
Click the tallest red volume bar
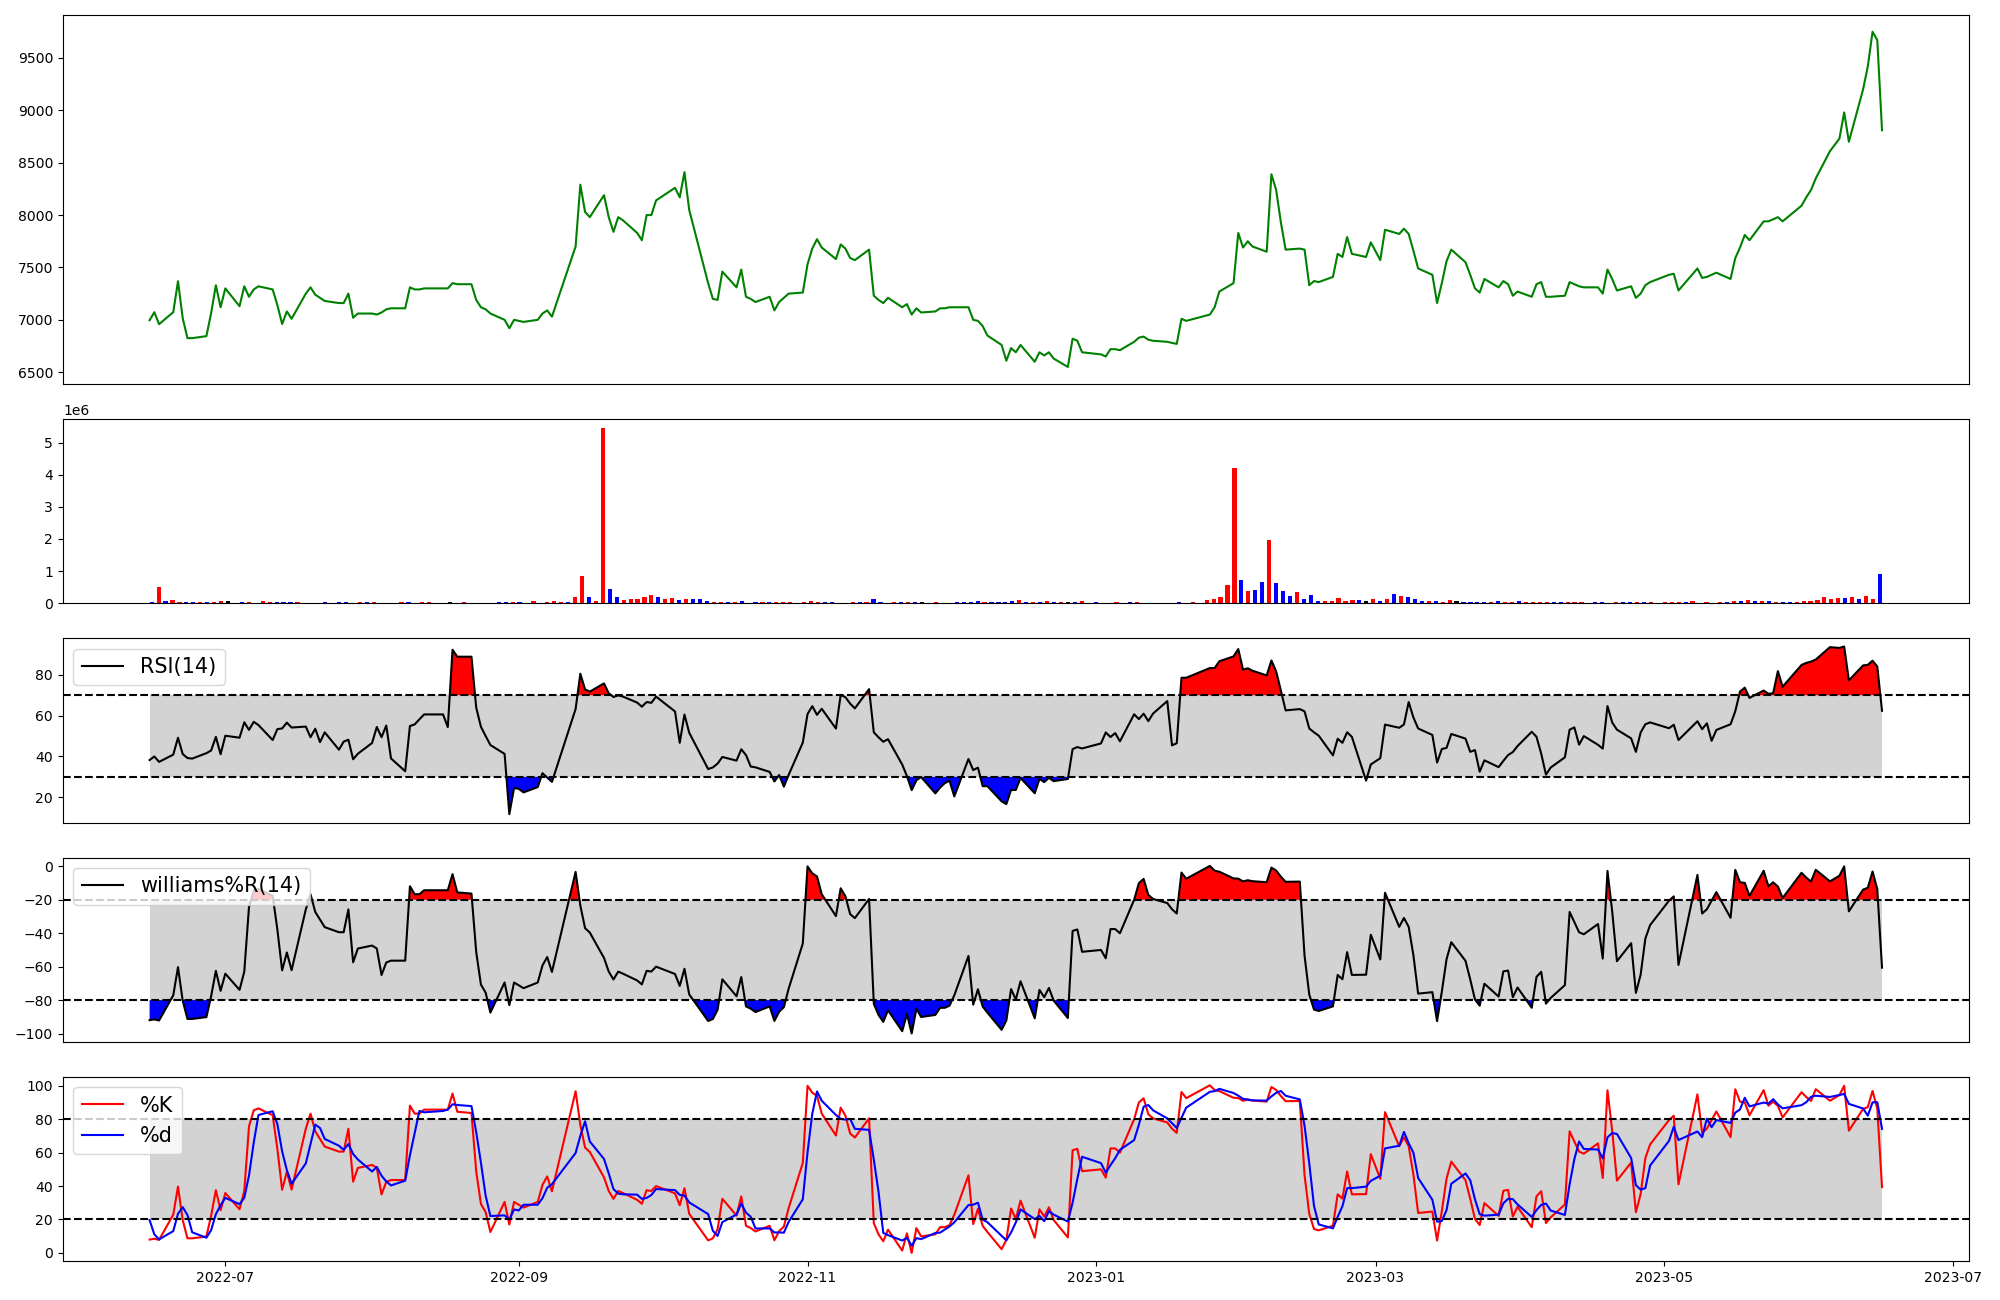click(603, 515)
